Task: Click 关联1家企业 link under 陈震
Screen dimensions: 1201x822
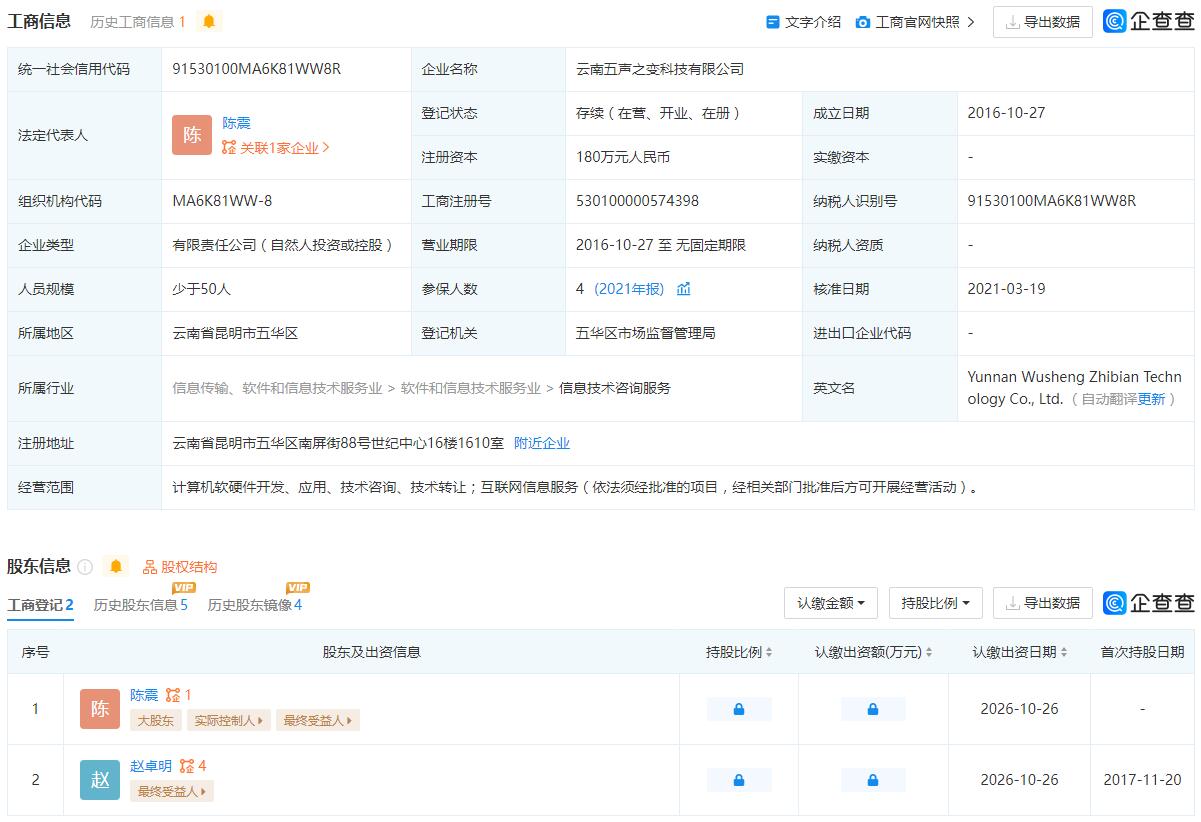Action: 276,148
